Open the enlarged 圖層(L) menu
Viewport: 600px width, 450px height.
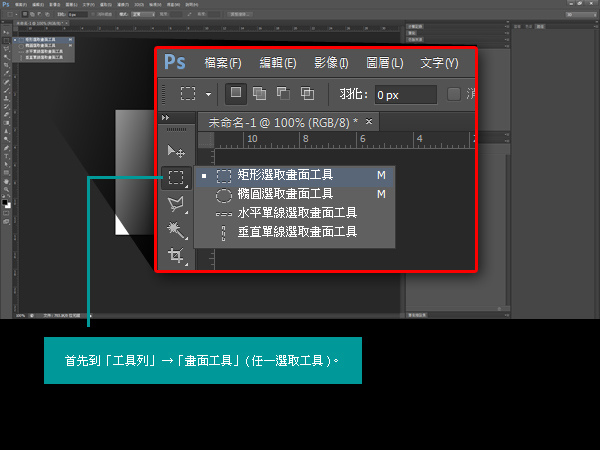tap(385, 63)
